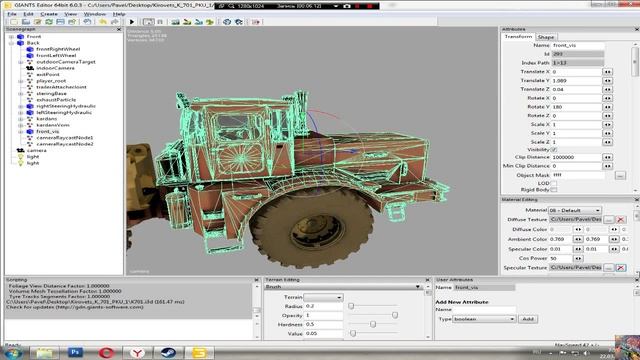This screenshot has width=640, height=360.
Task: Click the Add button for new attribute
Action: pyautogui.click(x=528, y=319)
